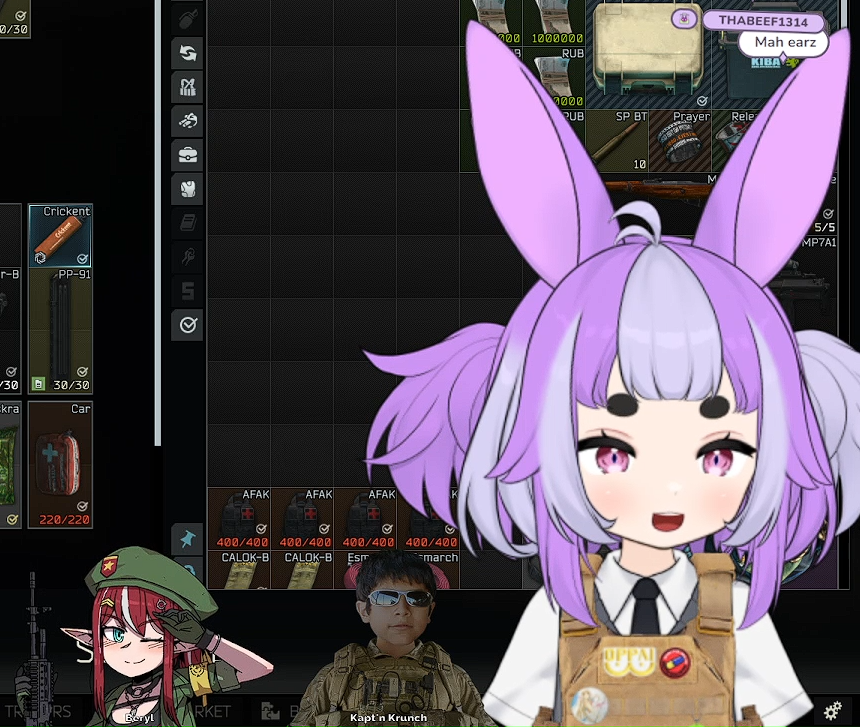Select the 1000000 roubles stack

[554, 22]
